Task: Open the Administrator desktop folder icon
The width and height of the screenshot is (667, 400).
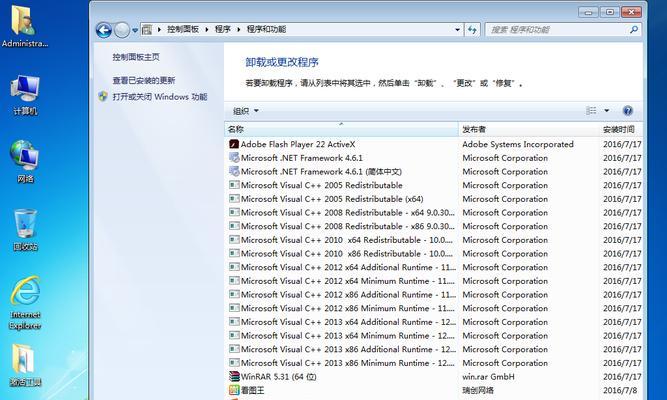Action: [x=25, y=26]
